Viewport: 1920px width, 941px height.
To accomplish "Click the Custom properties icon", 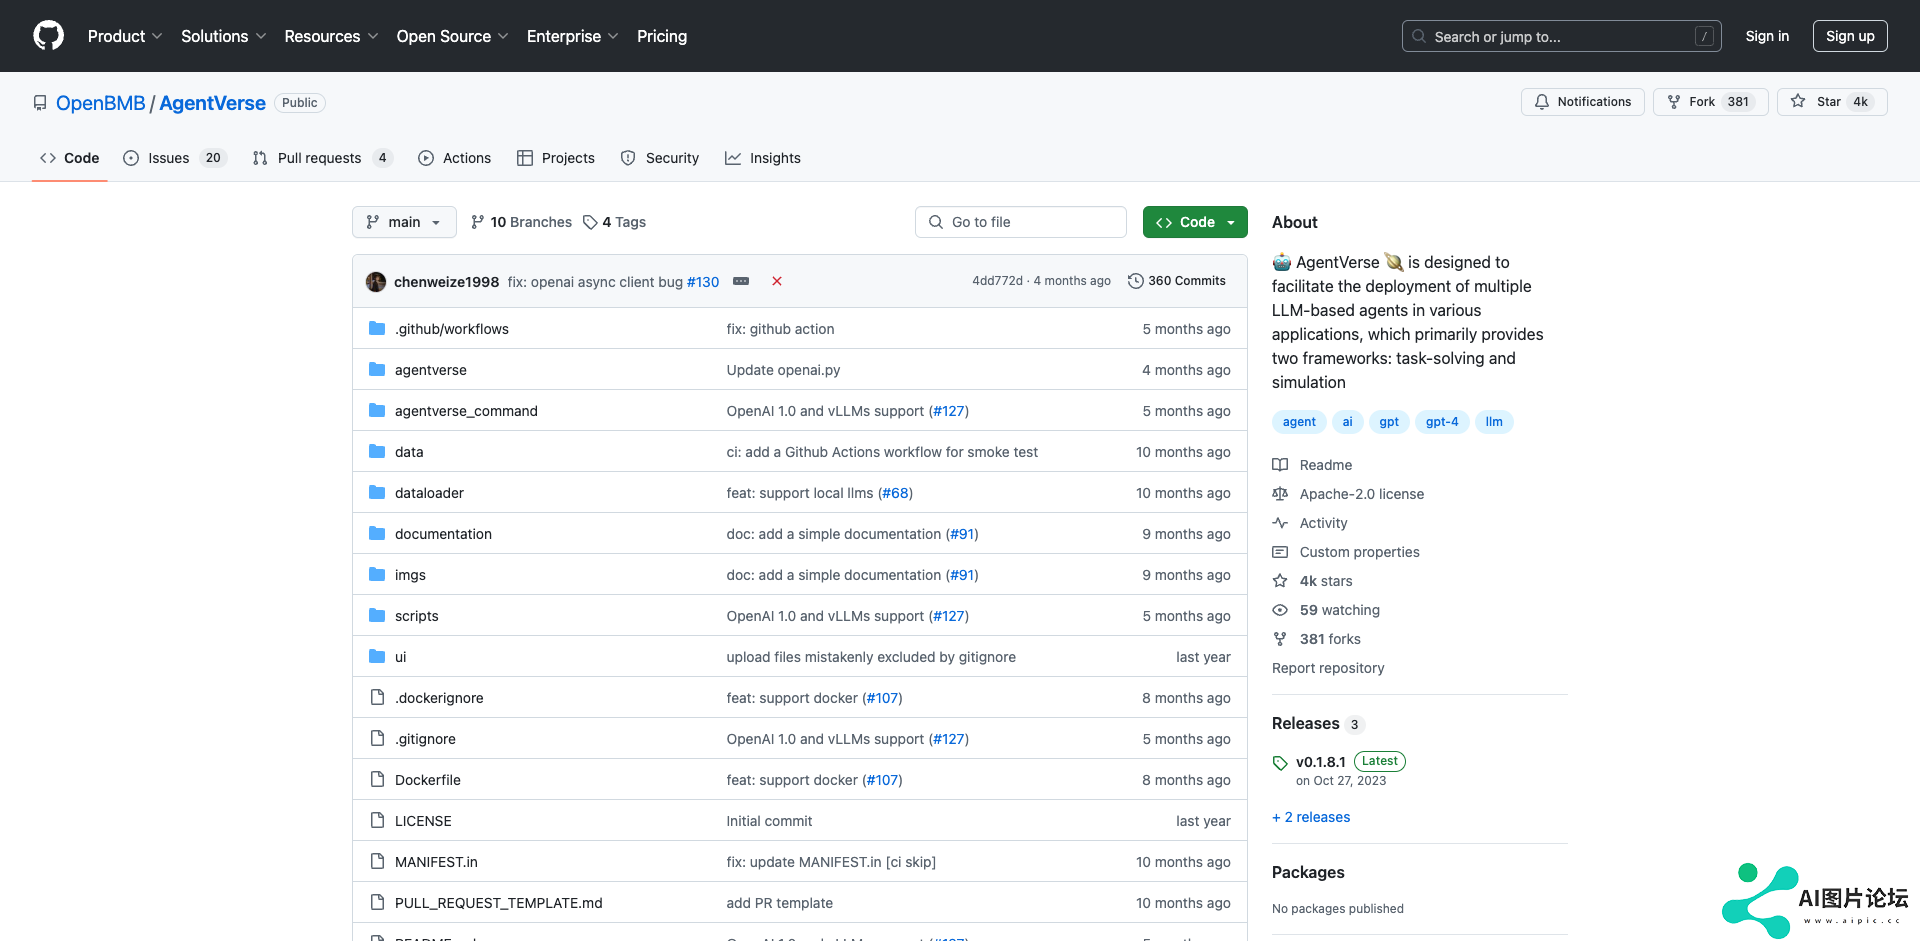I will pyautogui.click(x=1280, y=552).
